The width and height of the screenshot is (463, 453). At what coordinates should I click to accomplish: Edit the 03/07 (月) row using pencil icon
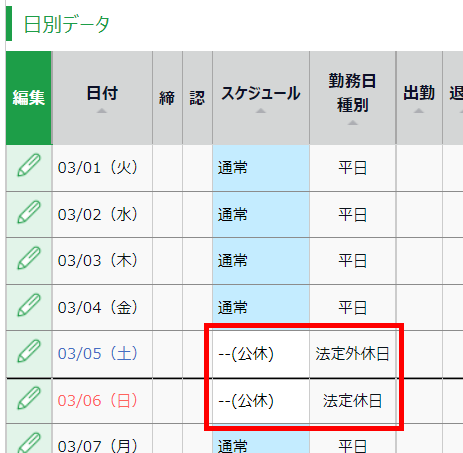29,443
